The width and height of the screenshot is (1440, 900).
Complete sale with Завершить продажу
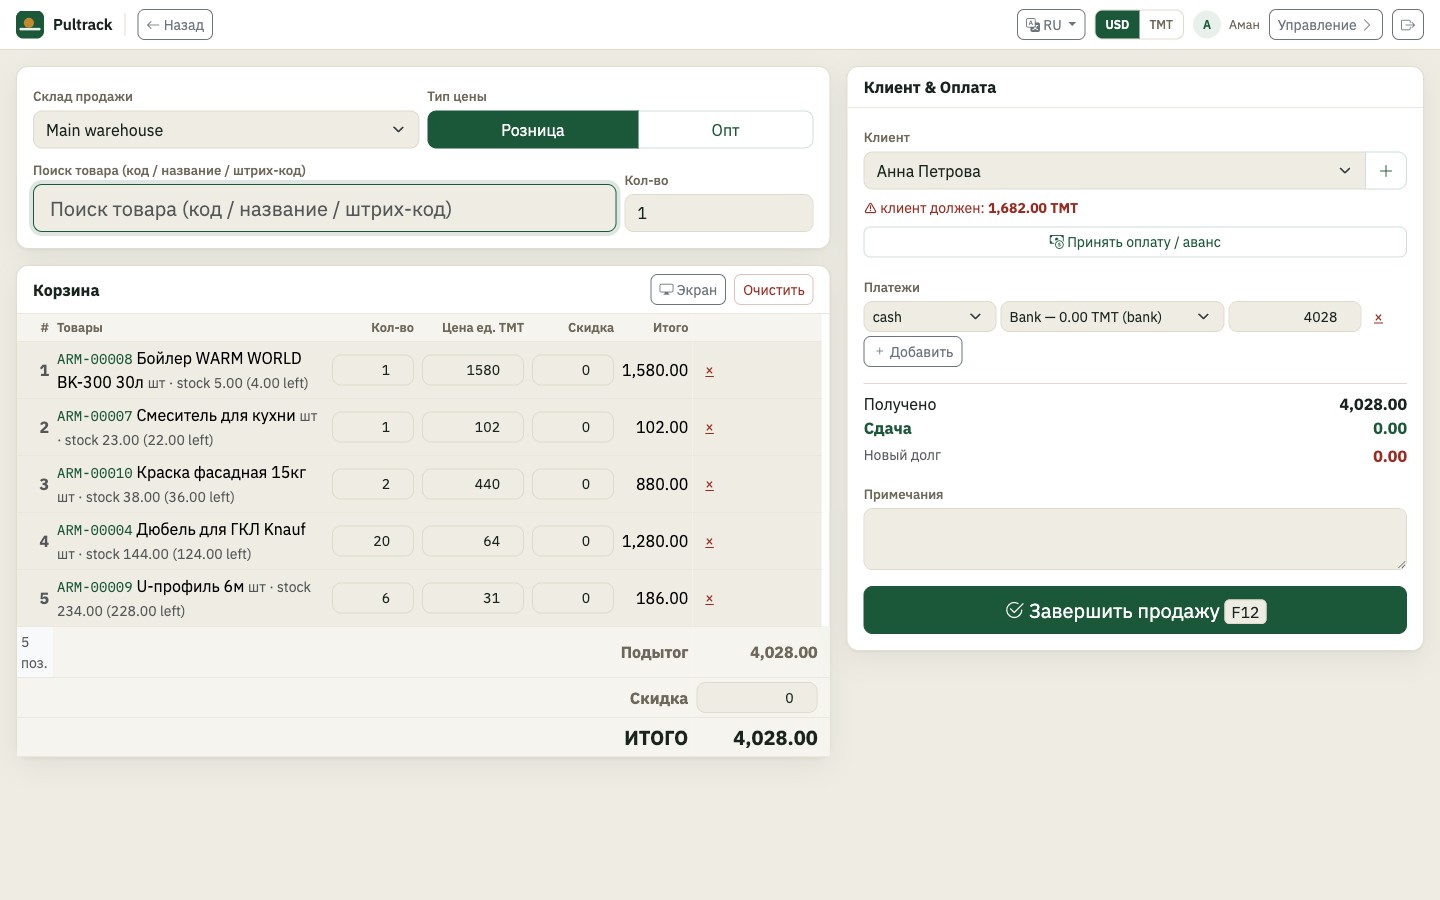click(1135, 610)
